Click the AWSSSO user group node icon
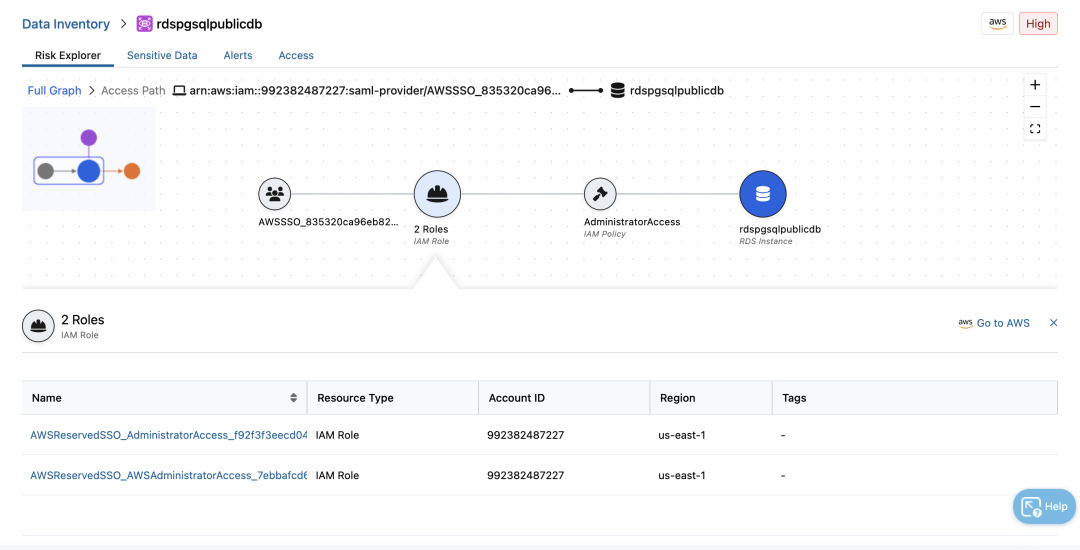This screenshot has width=1080, height=550. pos(274,194)
